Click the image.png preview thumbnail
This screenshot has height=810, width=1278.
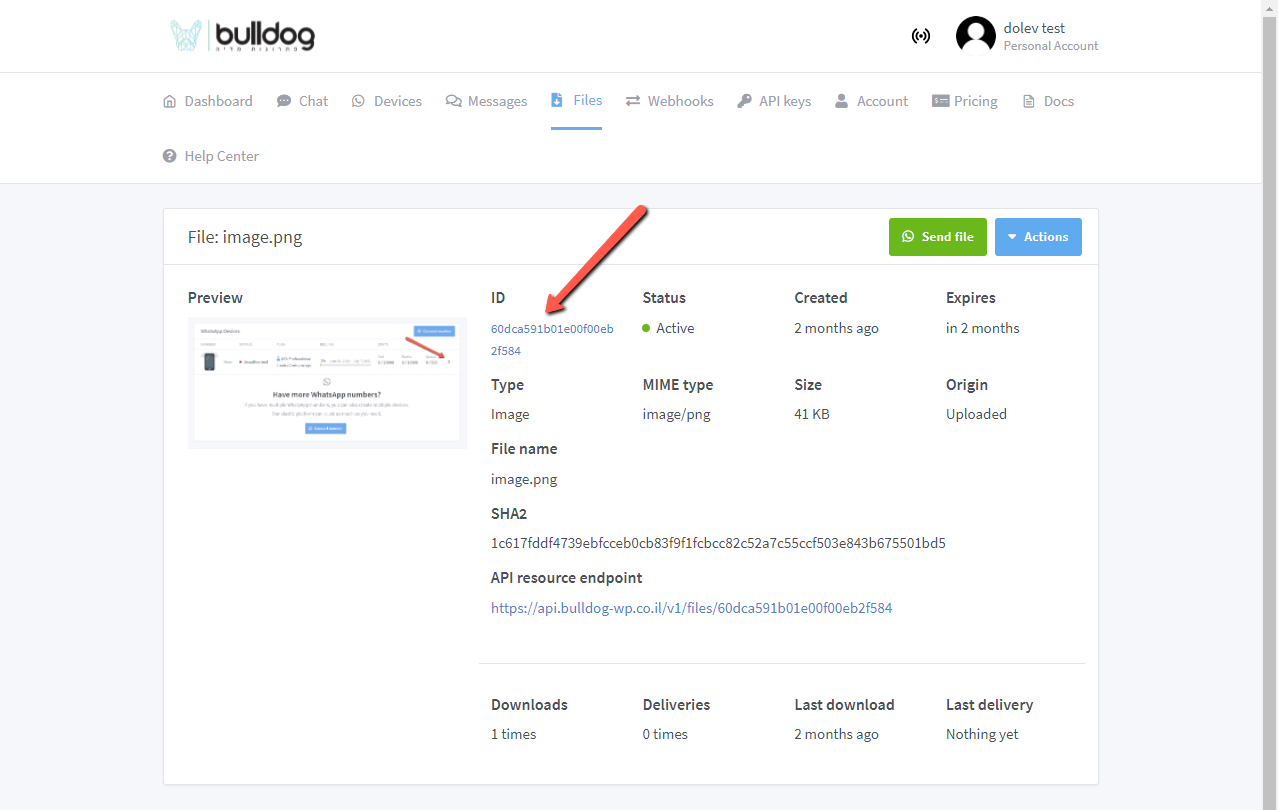[x=327, y=383]
